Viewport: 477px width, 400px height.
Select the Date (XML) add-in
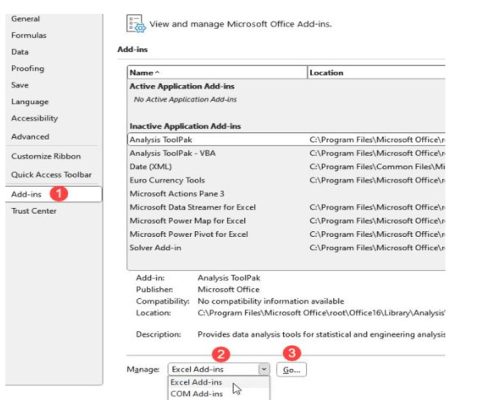click(x=286, y=167)
